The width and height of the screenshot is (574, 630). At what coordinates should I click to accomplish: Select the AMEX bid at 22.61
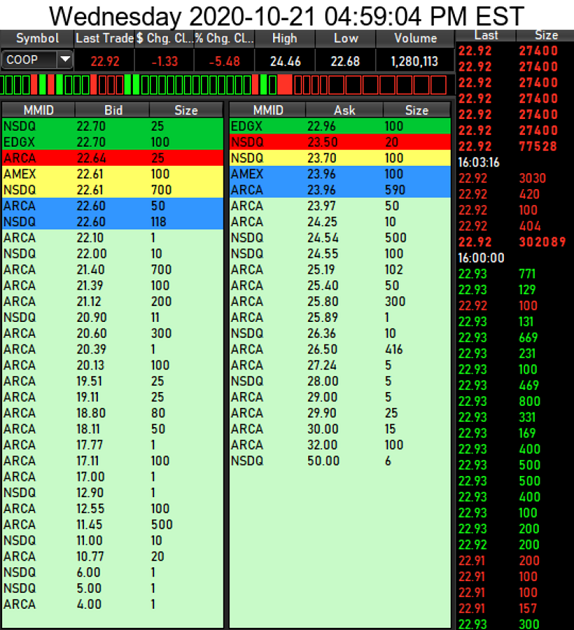point(112,174)
